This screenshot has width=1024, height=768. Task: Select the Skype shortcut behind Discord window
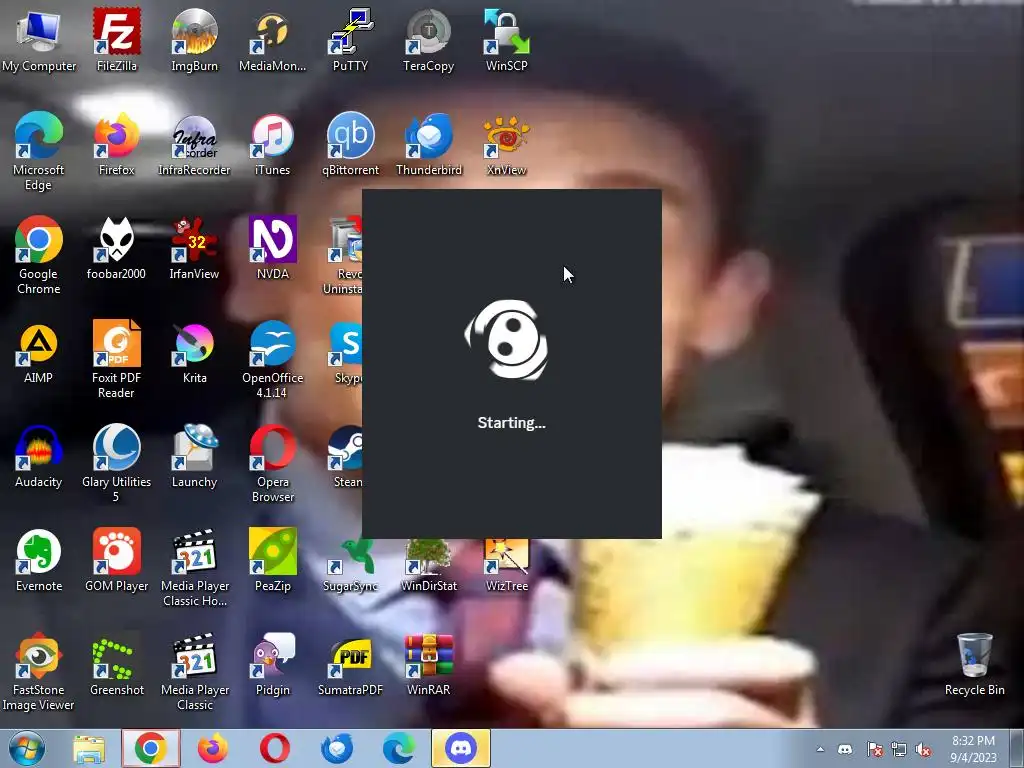pos(346,351)
